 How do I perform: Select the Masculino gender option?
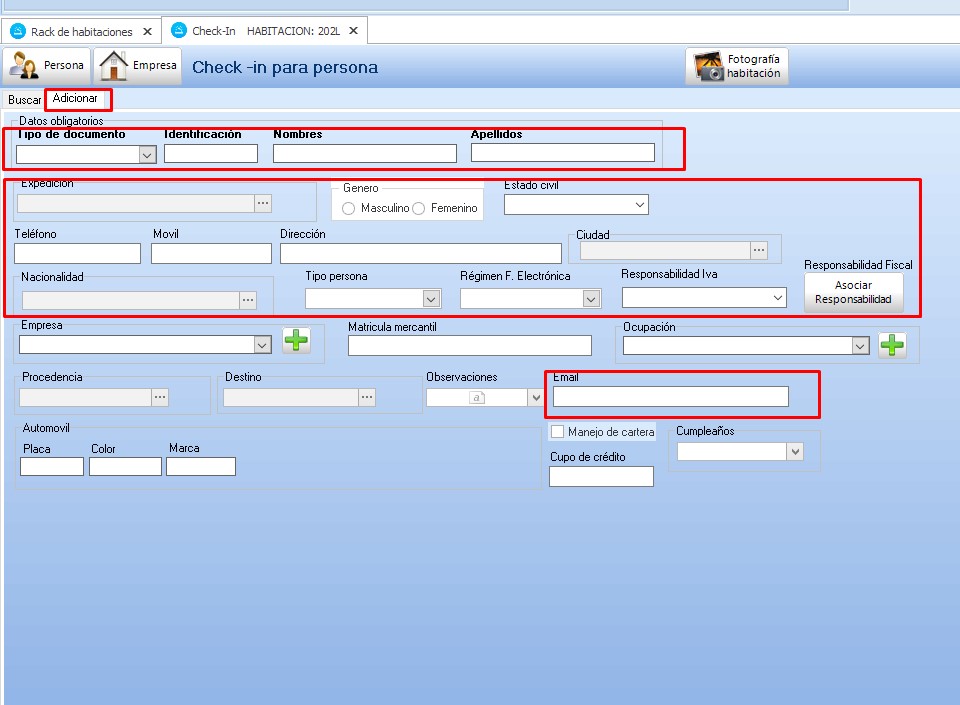[349, 208]
